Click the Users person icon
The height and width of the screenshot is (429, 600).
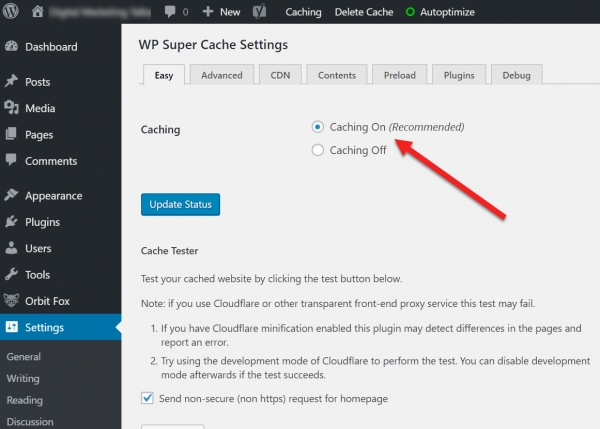pos(11,248)
